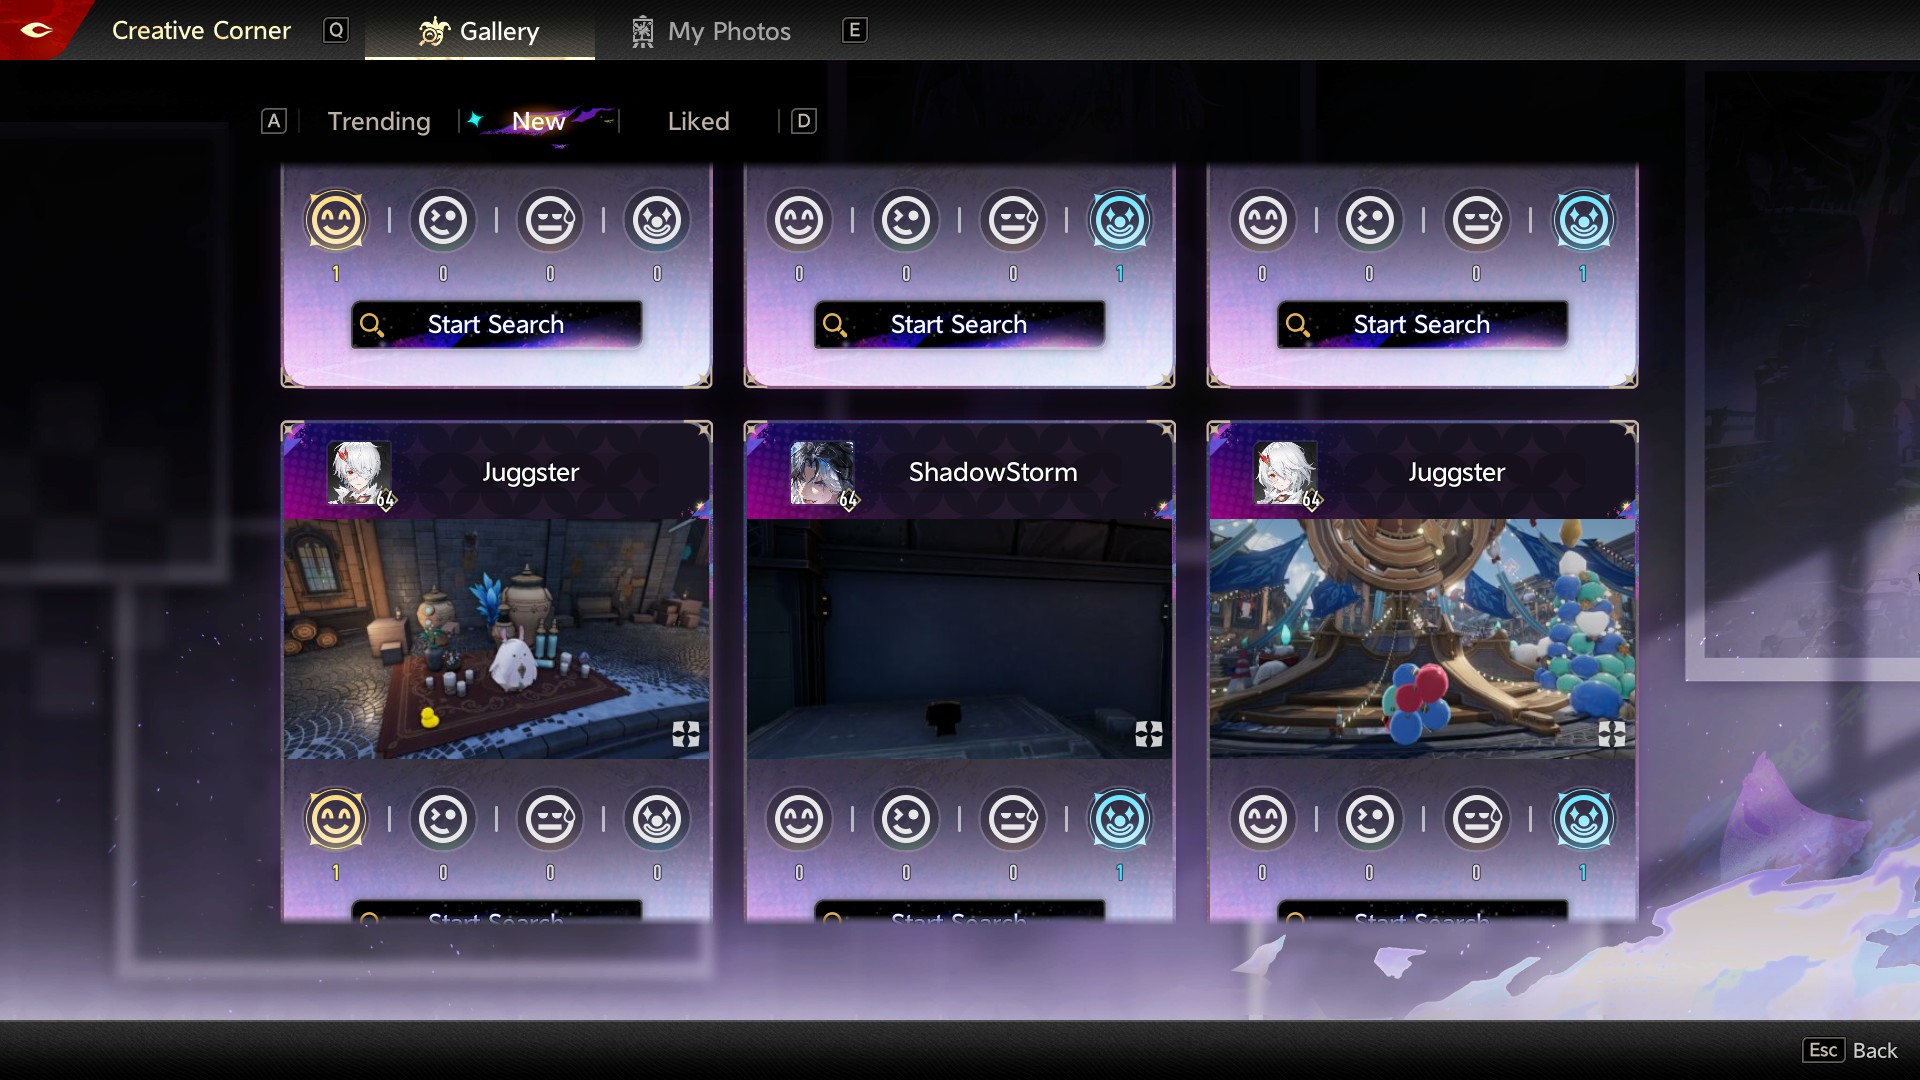Image resolution: width=1920 pixels, height=1080 pixels.
Task: Expand Juggster's candle rug photo fullscreen
Action: (x=686, y=734)
